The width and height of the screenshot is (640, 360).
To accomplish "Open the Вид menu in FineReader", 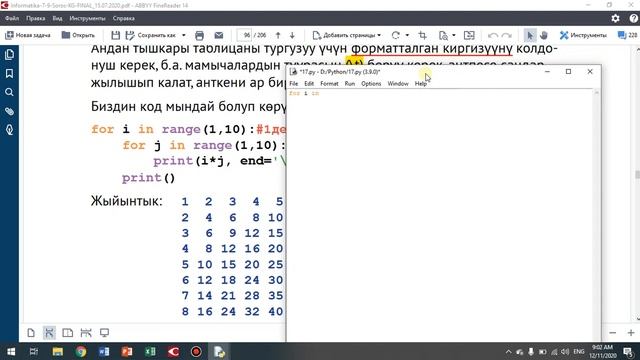I will pos(57,18).
